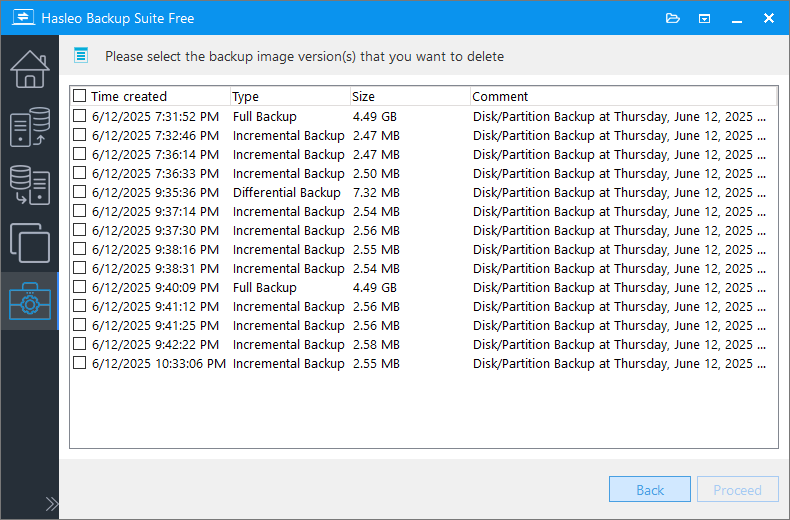Click the 6/12/2025 10:33:06 PM timestamp
Image resolution: width=790 pixels, height=520 pixels.
pos(159,364)
